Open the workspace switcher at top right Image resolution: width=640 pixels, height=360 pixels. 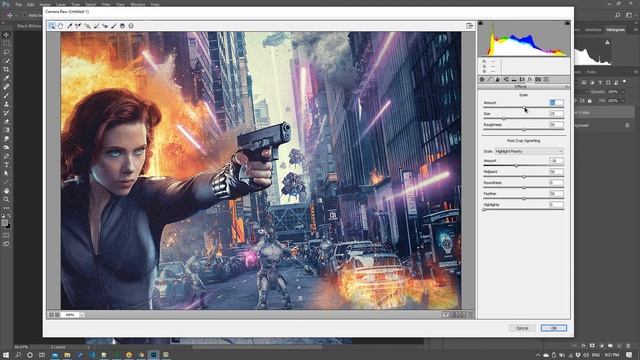[629, 15]
